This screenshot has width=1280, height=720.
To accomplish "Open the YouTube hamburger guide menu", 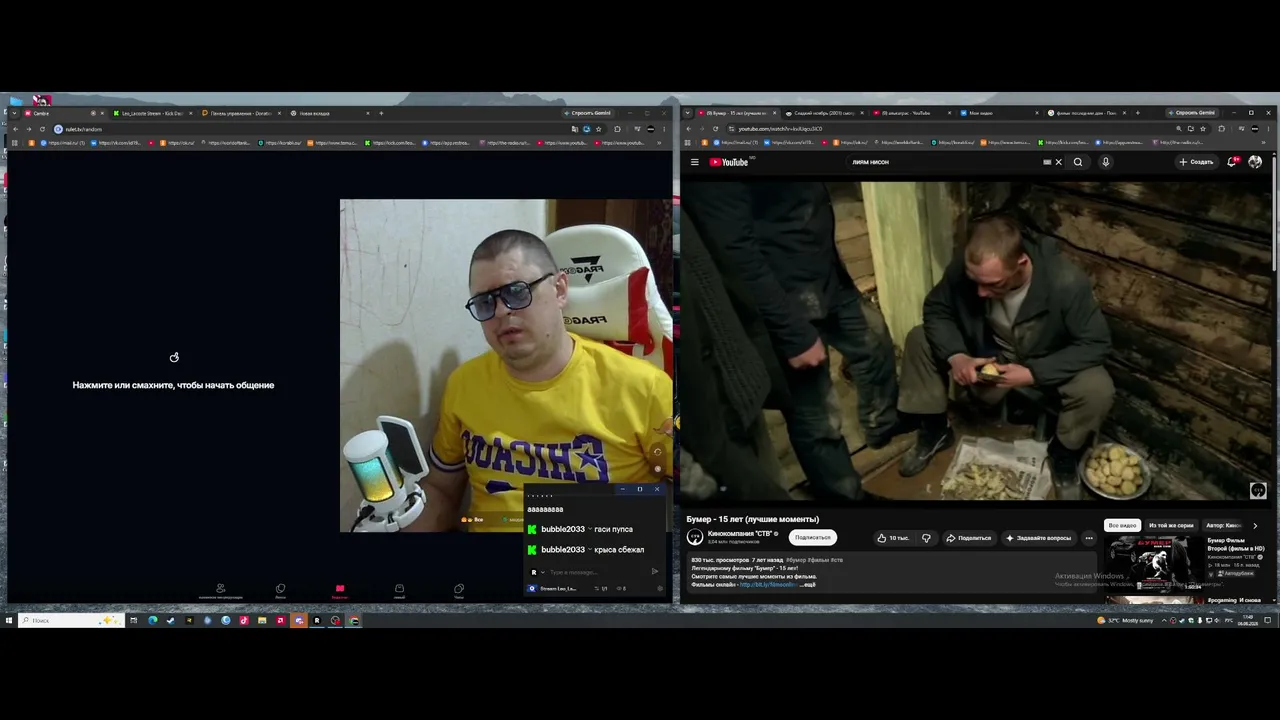I will tap(695, 162).
